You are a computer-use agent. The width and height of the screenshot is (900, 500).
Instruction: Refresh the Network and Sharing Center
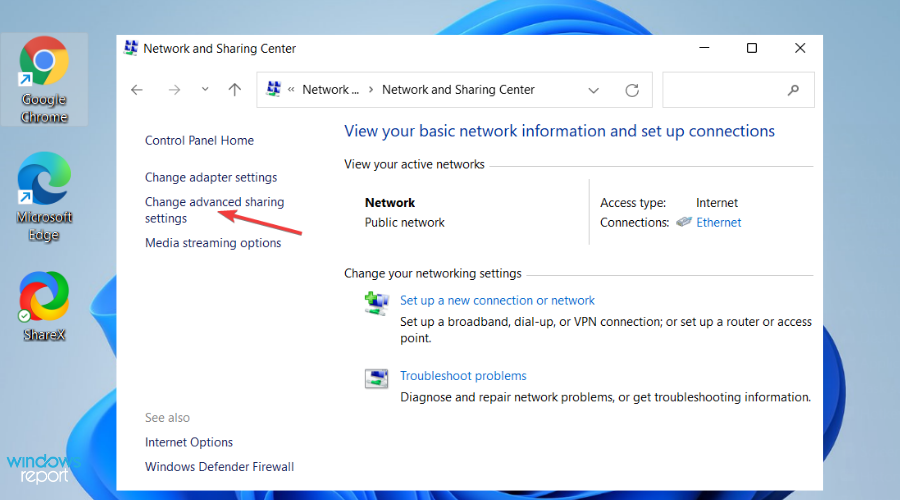tap(632, 90)
